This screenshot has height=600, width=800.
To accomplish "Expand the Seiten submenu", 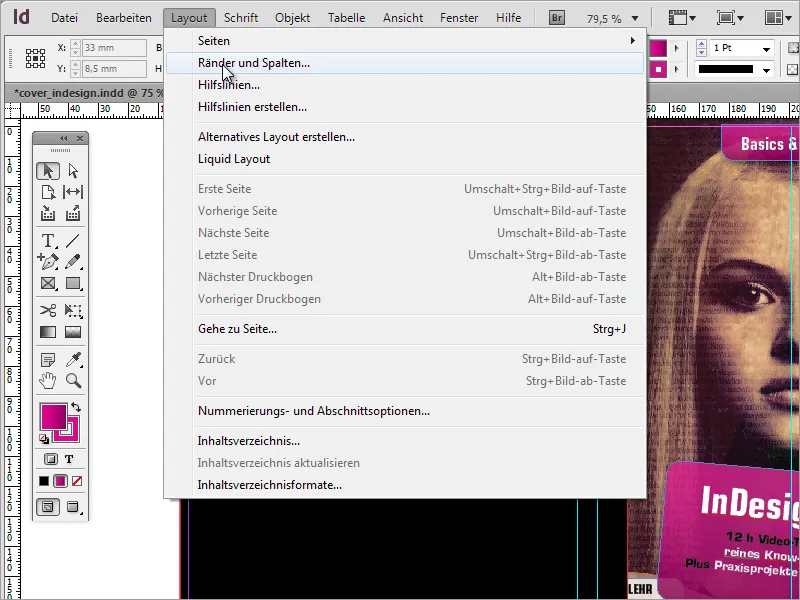I will tap(405, 41).
